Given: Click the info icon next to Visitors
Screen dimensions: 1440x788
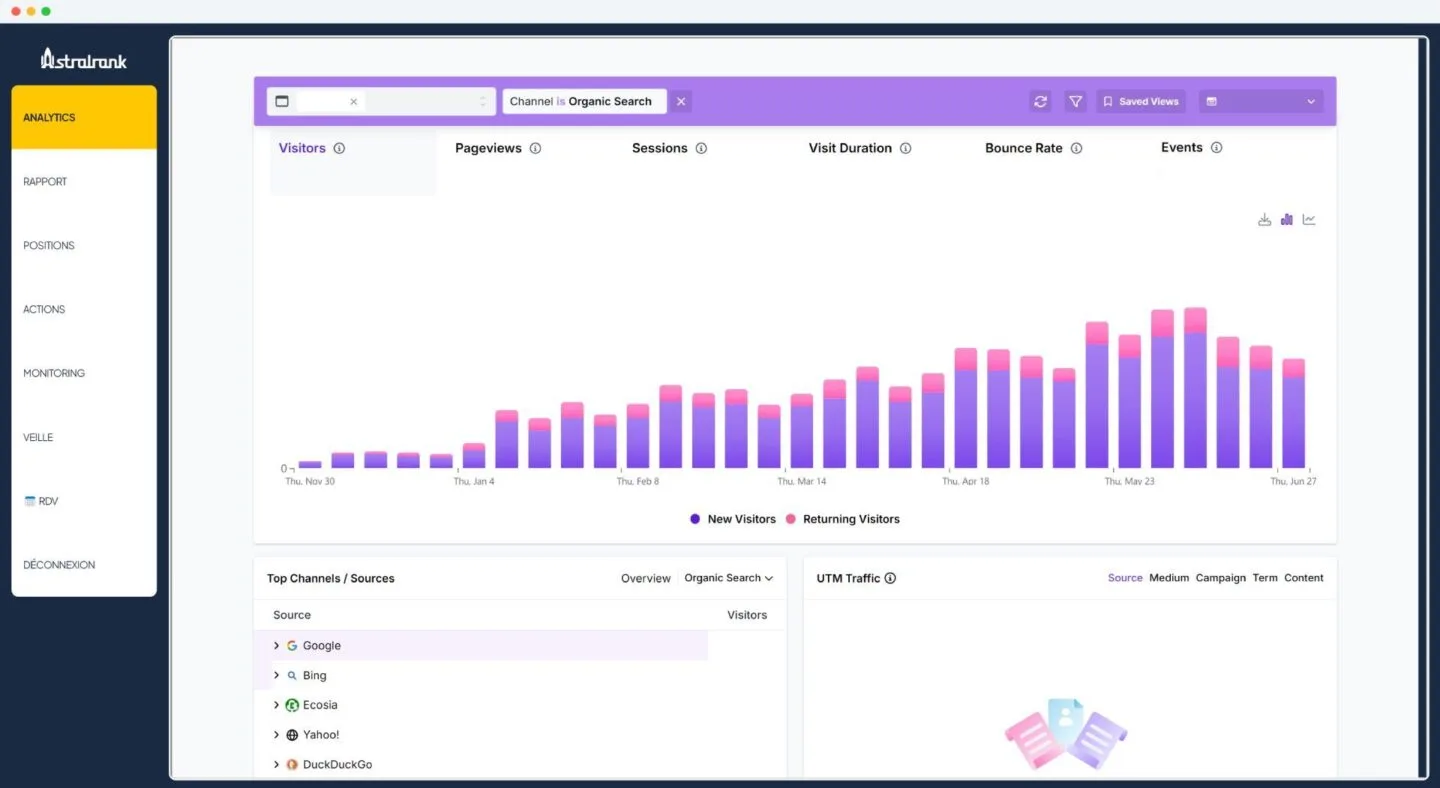Looking at the screenshot, I should (x=339, y=148).
